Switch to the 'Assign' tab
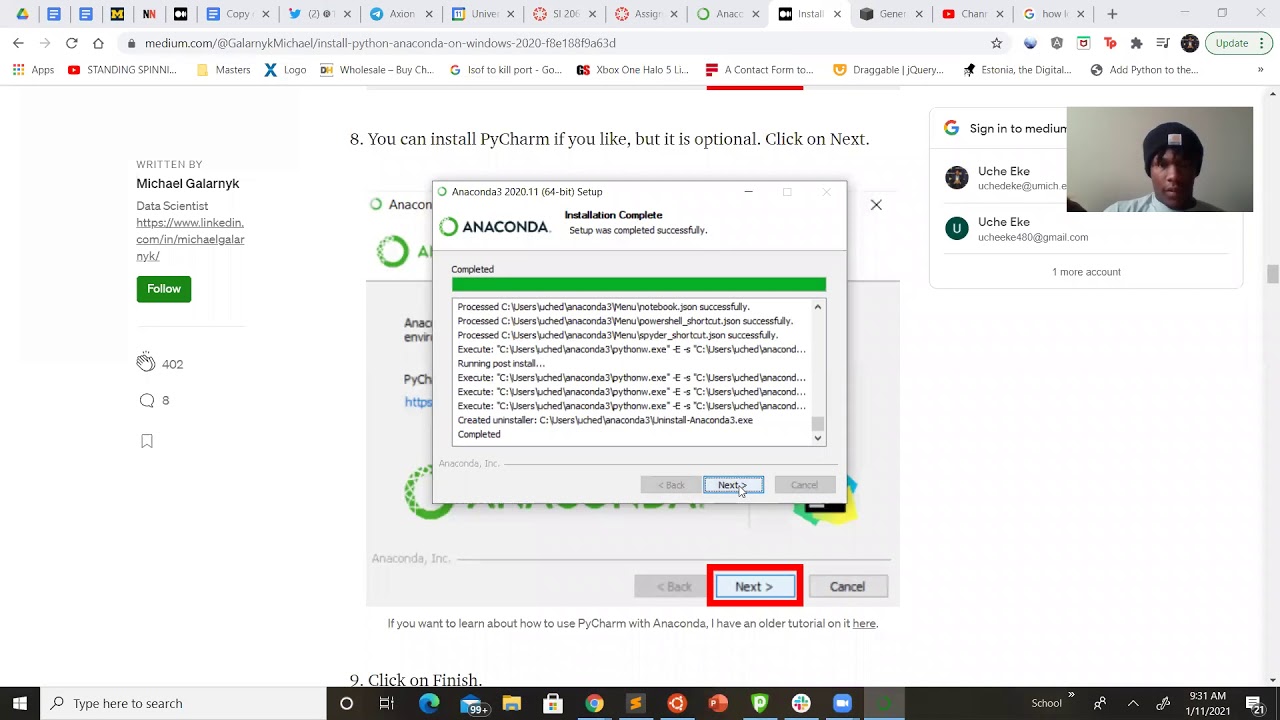Screen dimensions: 1280x720 [646, 14]
